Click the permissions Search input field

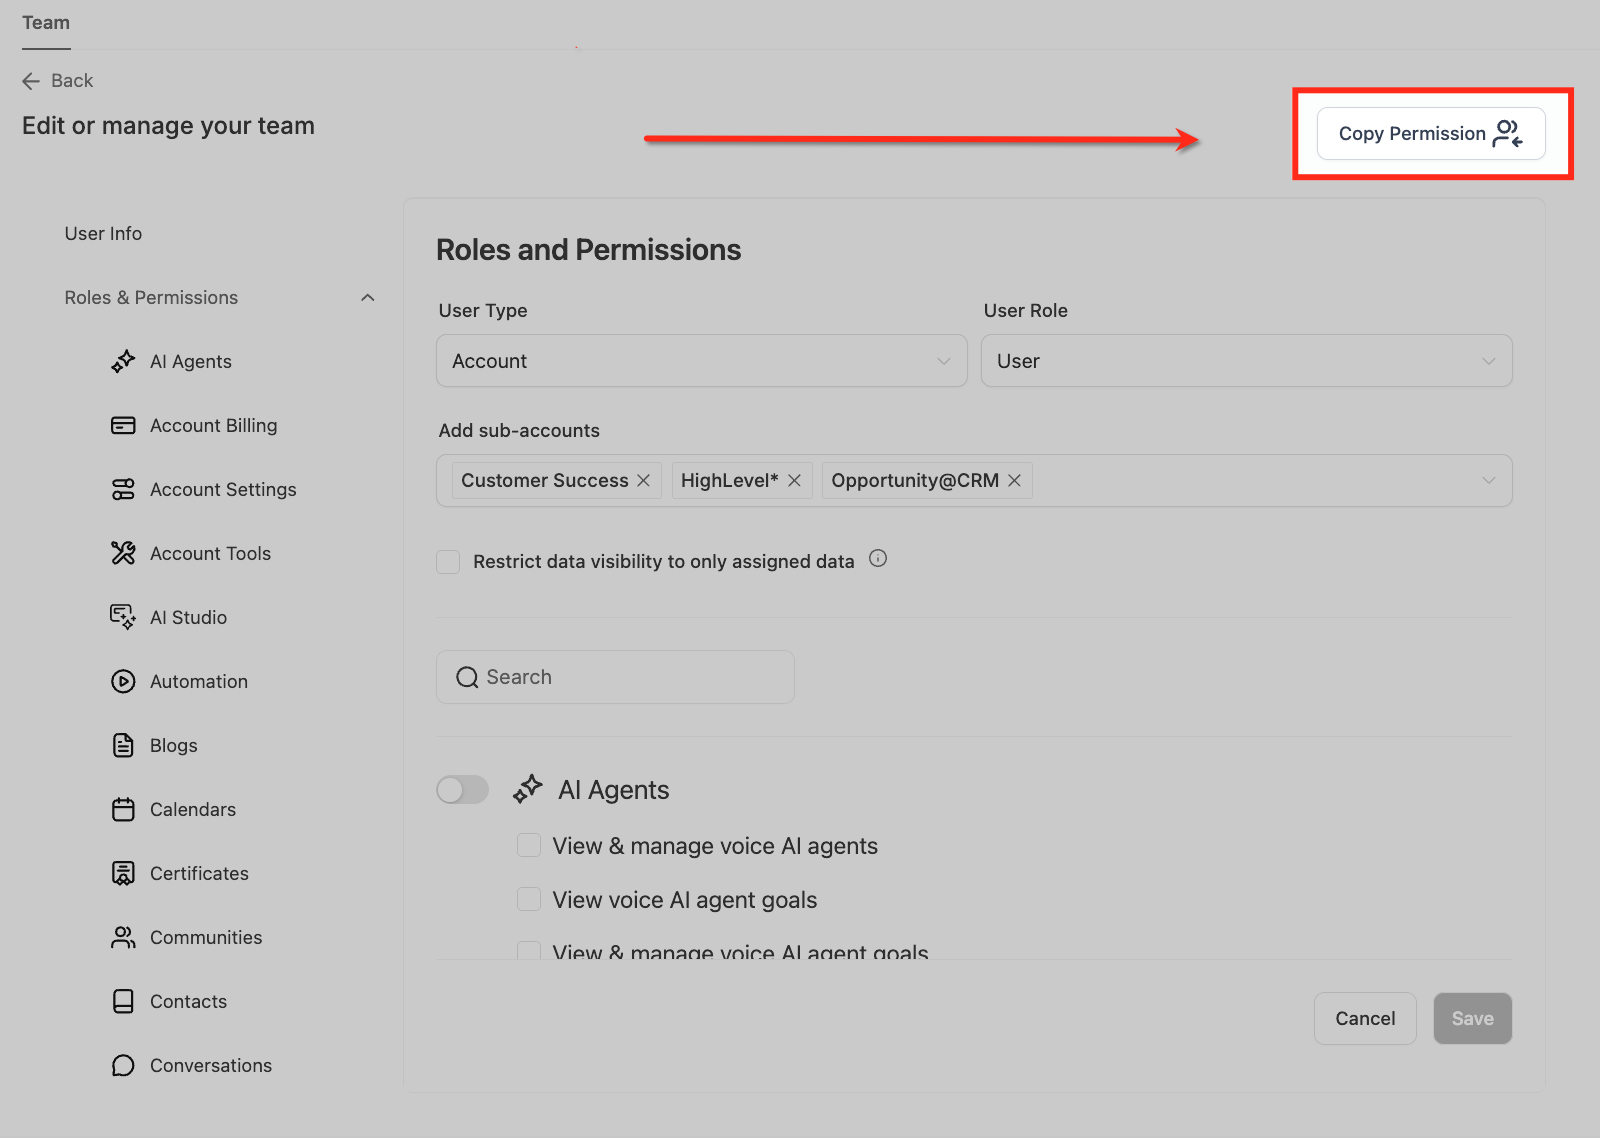615,677
